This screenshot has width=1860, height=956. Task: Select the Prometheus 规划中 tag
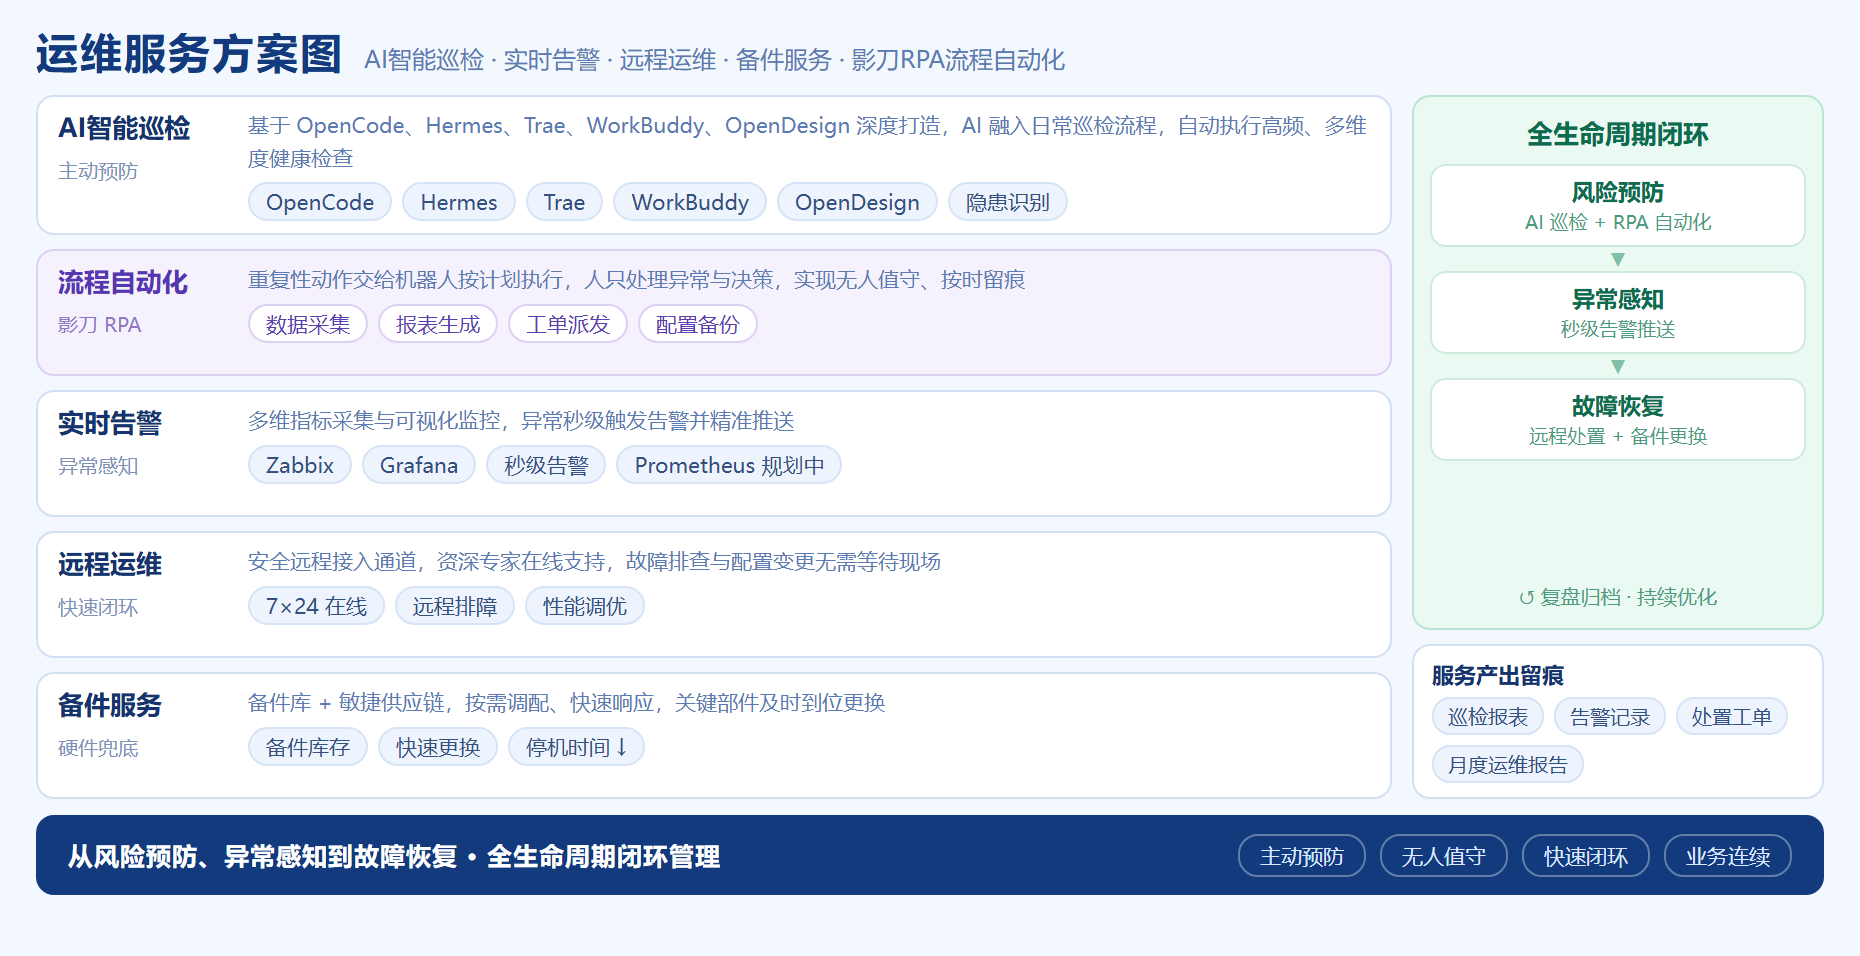(x=729, y=465)
